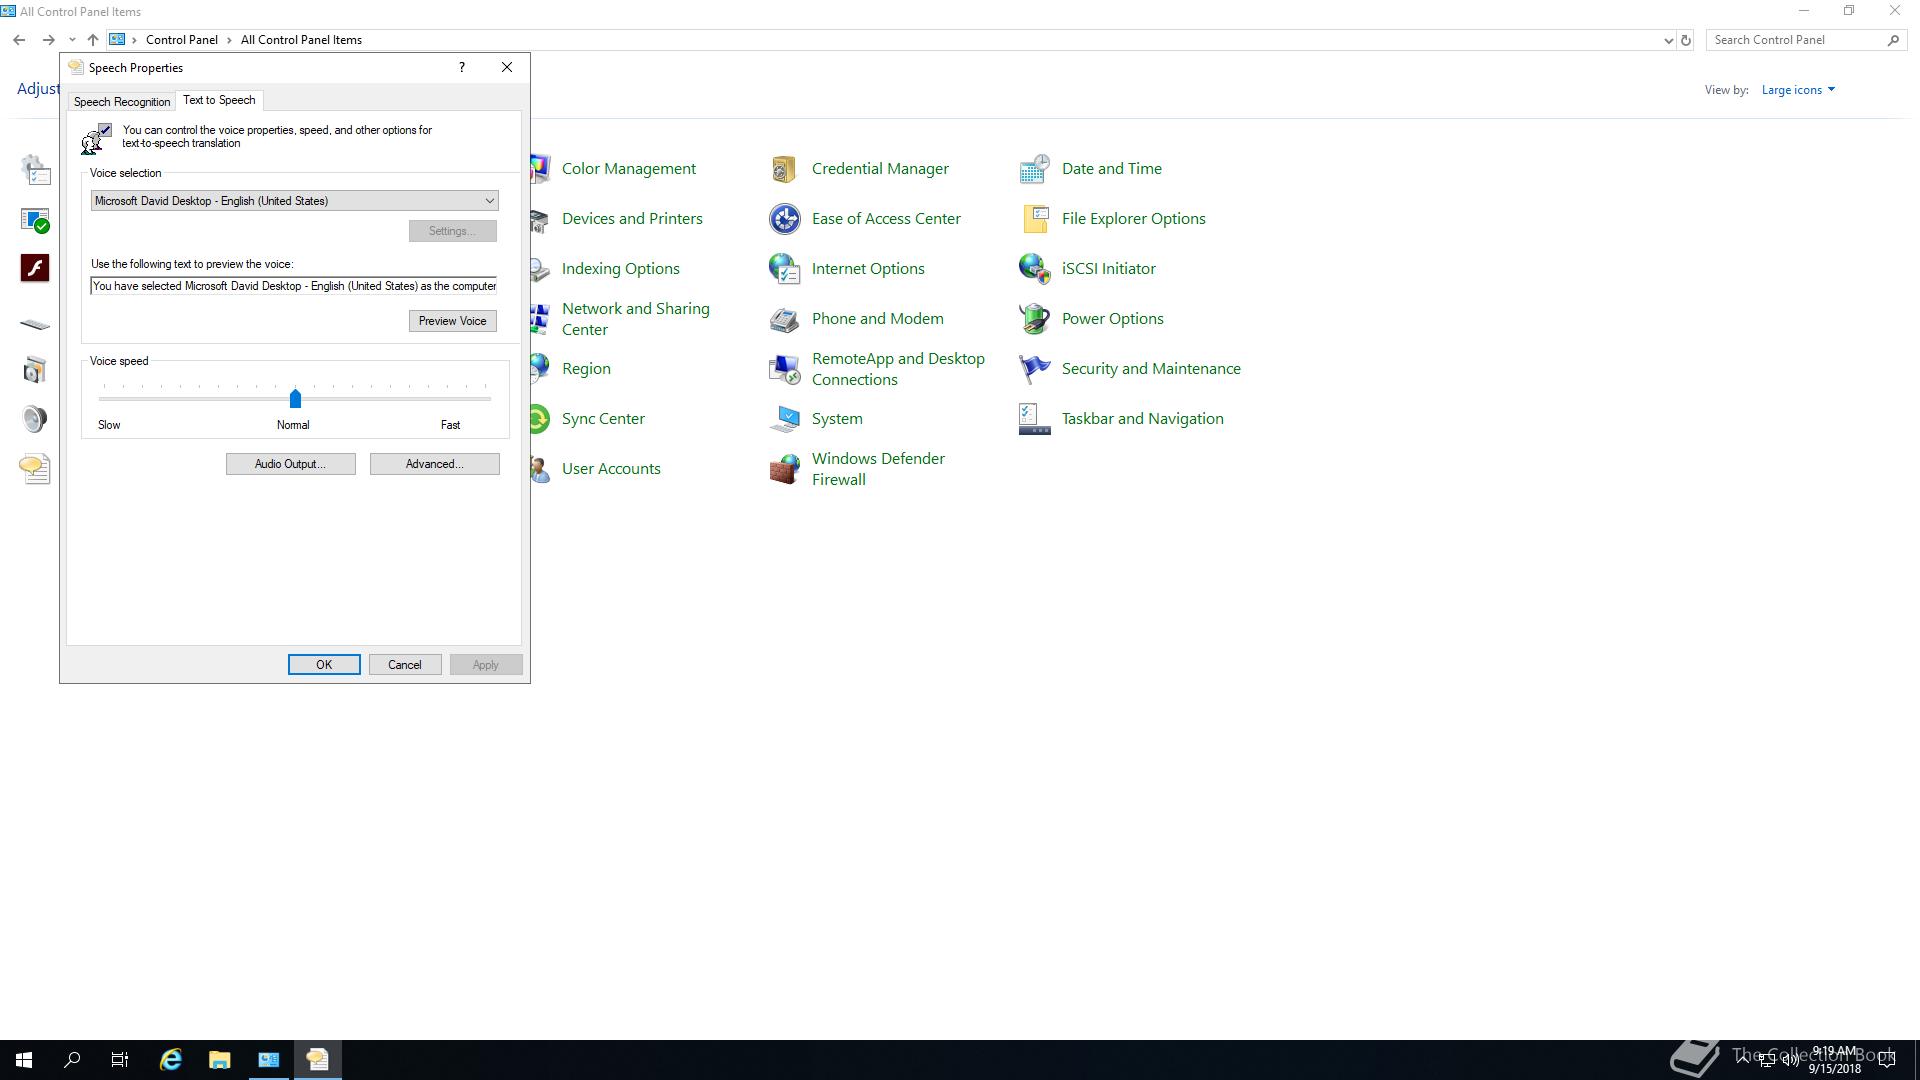Click the Taskbar and Navigation icon
1920x1080 pixels.
tap(1034, 419)
